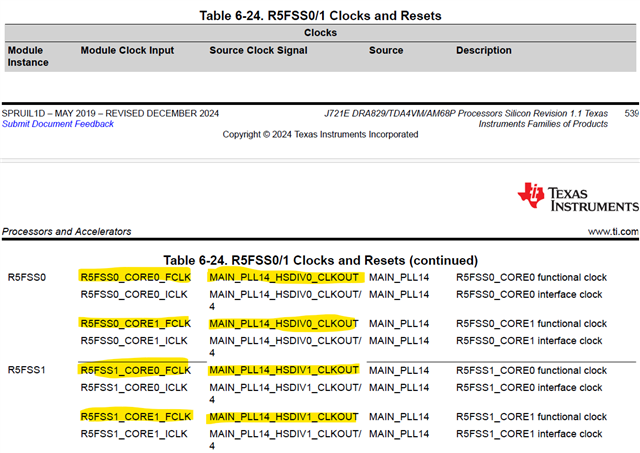The width and height of the screenshot is (640, 453).
Task: Click the Processors and Accelerators page header
Action: coord(67,232)
